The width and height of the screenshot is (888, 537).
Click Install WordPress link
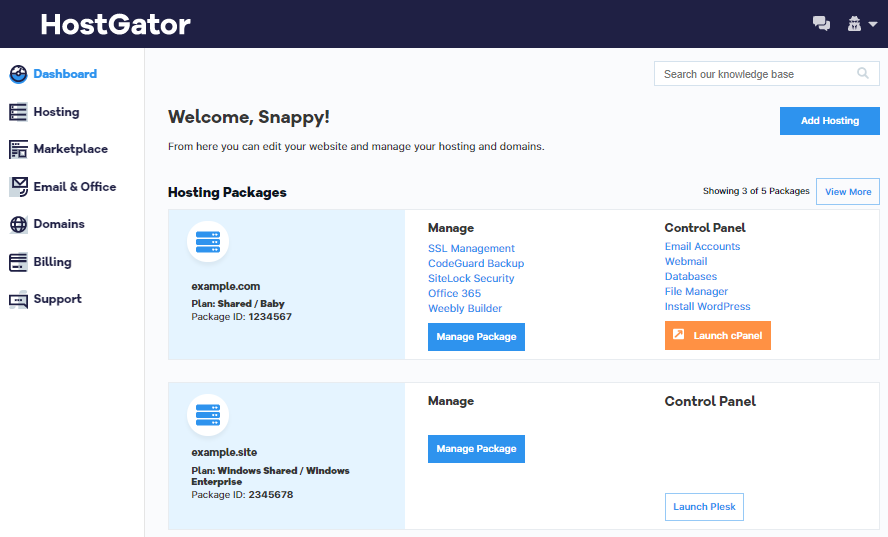(707, 306)
